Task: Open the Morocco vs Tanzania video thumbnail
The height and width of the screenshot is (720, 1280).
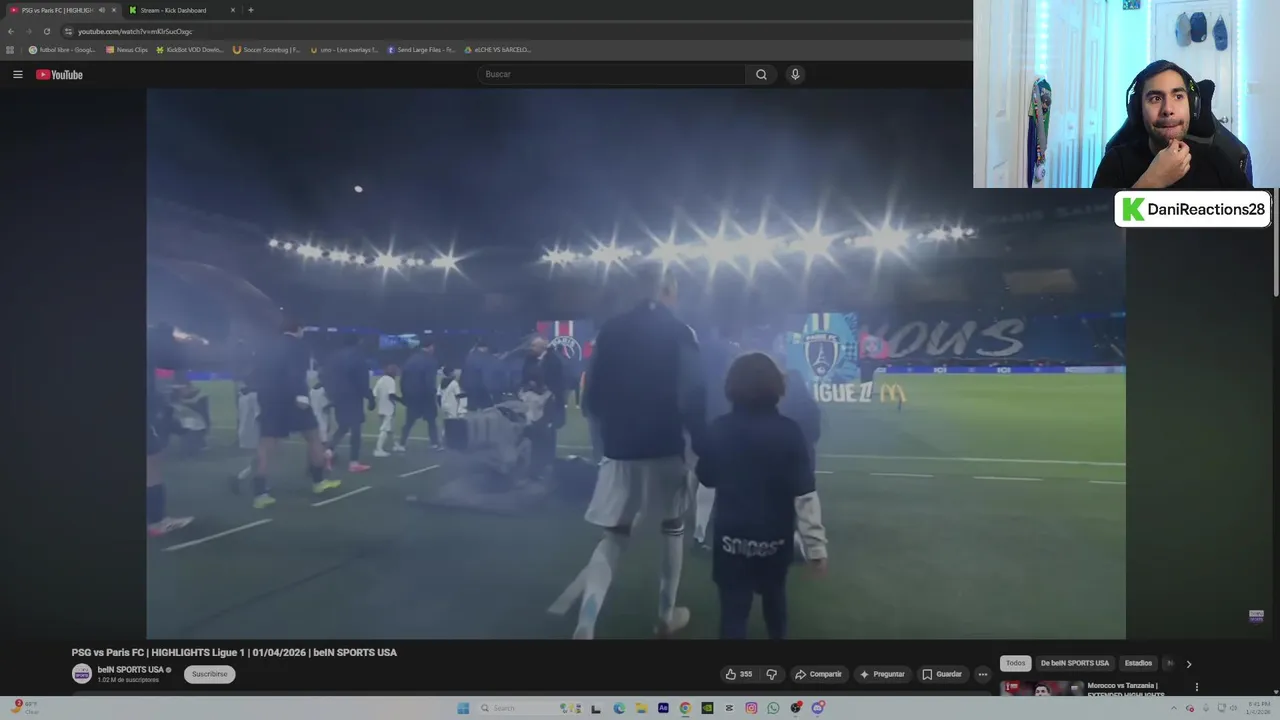Action: pyautogui.click(x=1041, y=688)
